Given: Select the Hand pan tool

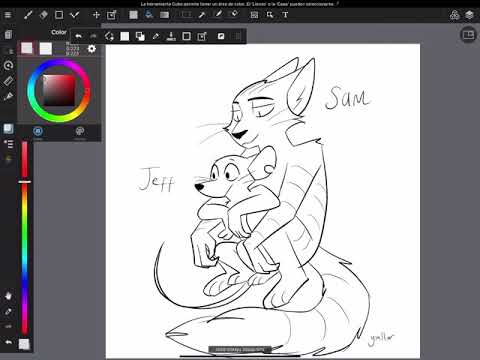Looking at the screenshot, I should pos(8,296).
